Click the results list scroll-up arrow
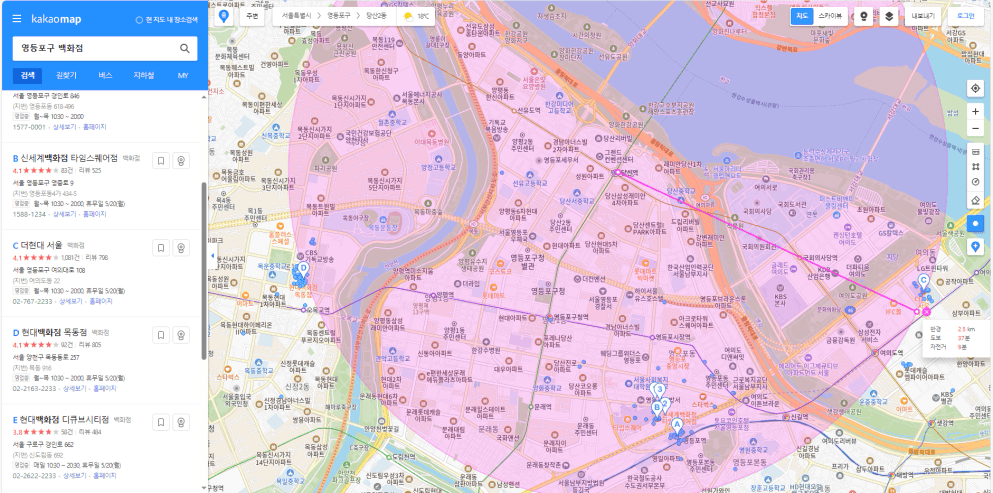This screenshot has width=993, height=493. pyautogui.click(x=203, y=98)
